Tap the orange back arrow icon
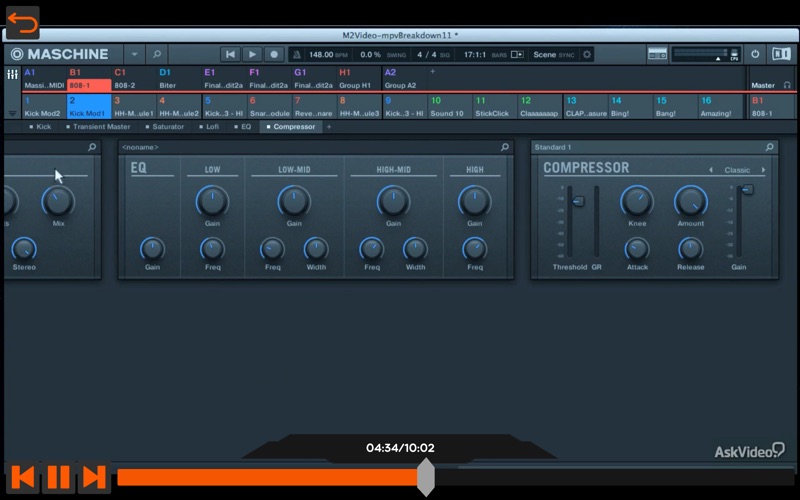This screenshot has width=800, height=500. tap(22, 23)
